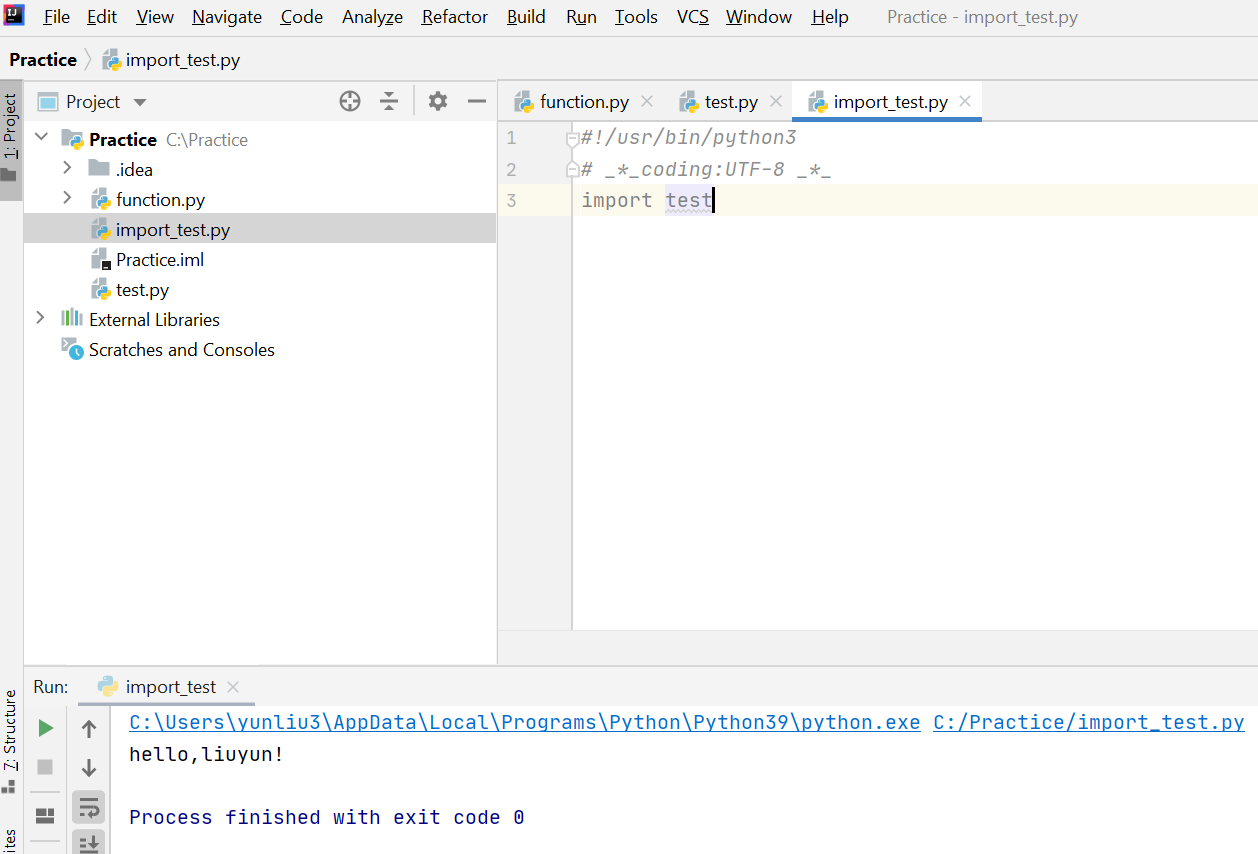Image resolution: width=1258 pixels, height=854 pixels.
Task: Open the Refactor menu
Action: (x=455, y=17)
